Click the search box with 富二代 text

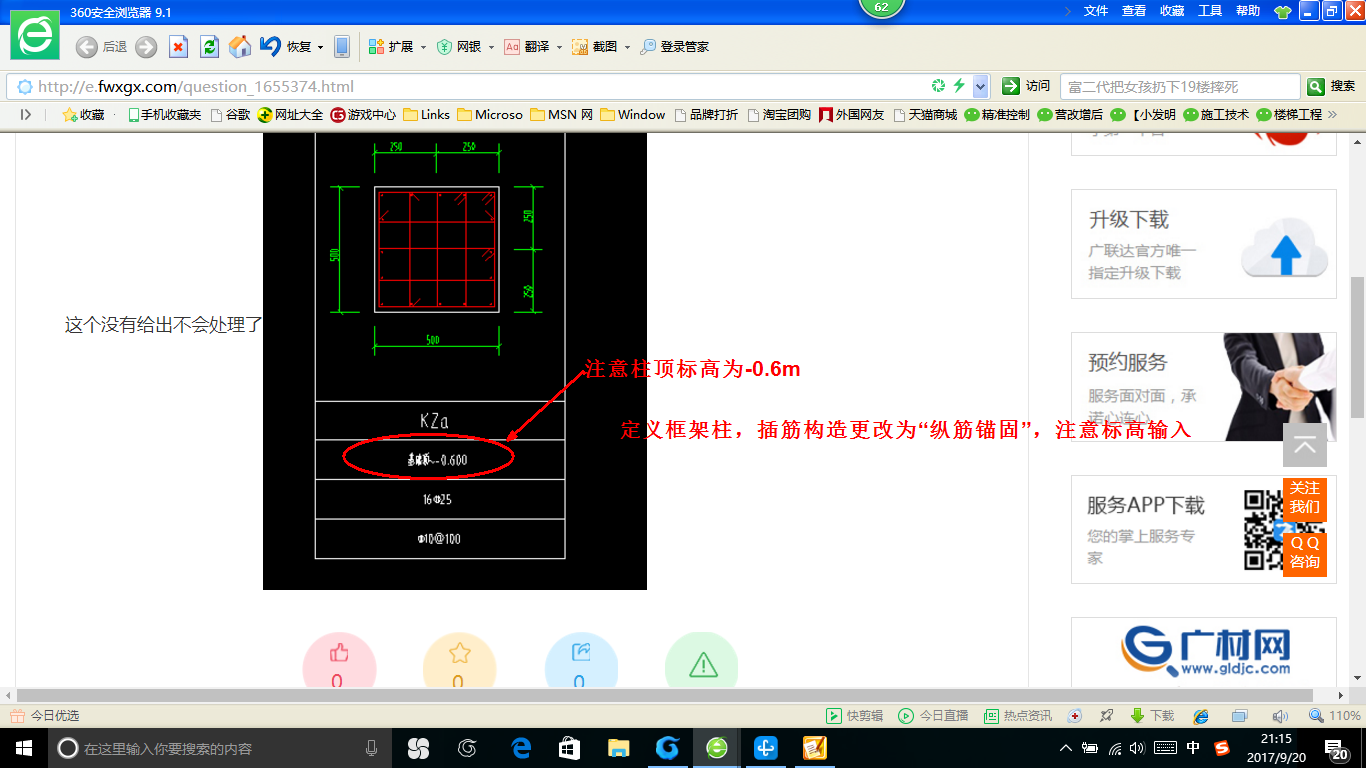(x=1180, y=86)
